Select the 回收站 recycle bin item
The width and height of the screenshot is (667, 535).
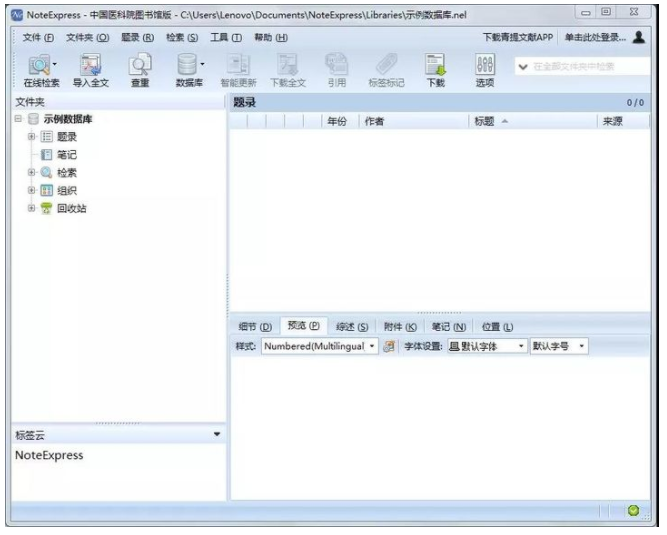[x=71, y=208]
